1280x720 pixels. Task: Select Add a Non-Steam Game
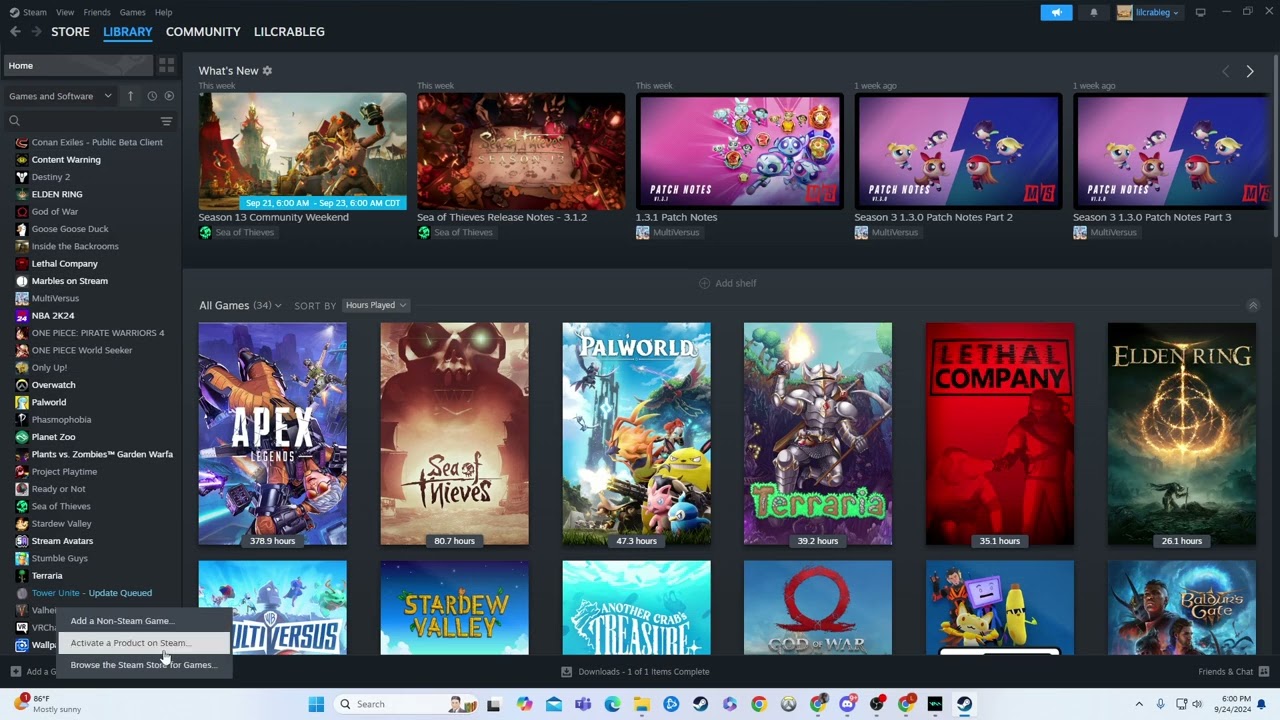[x=144, y=621]
